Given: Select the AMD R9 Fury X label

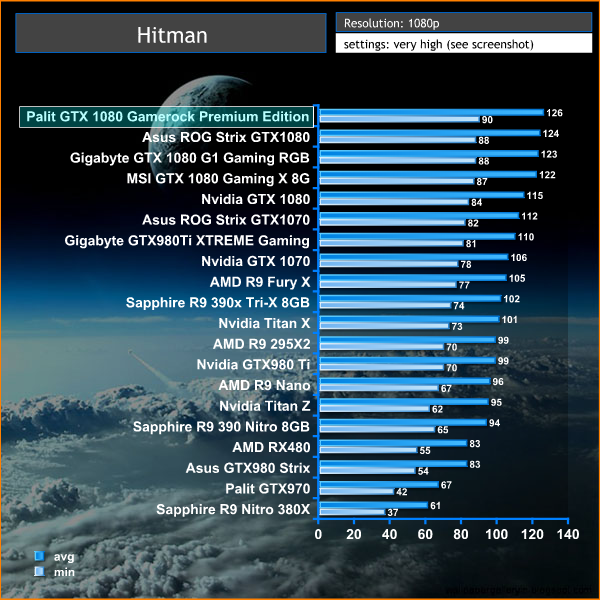Looking at the screenshot, I should point(260,282).
